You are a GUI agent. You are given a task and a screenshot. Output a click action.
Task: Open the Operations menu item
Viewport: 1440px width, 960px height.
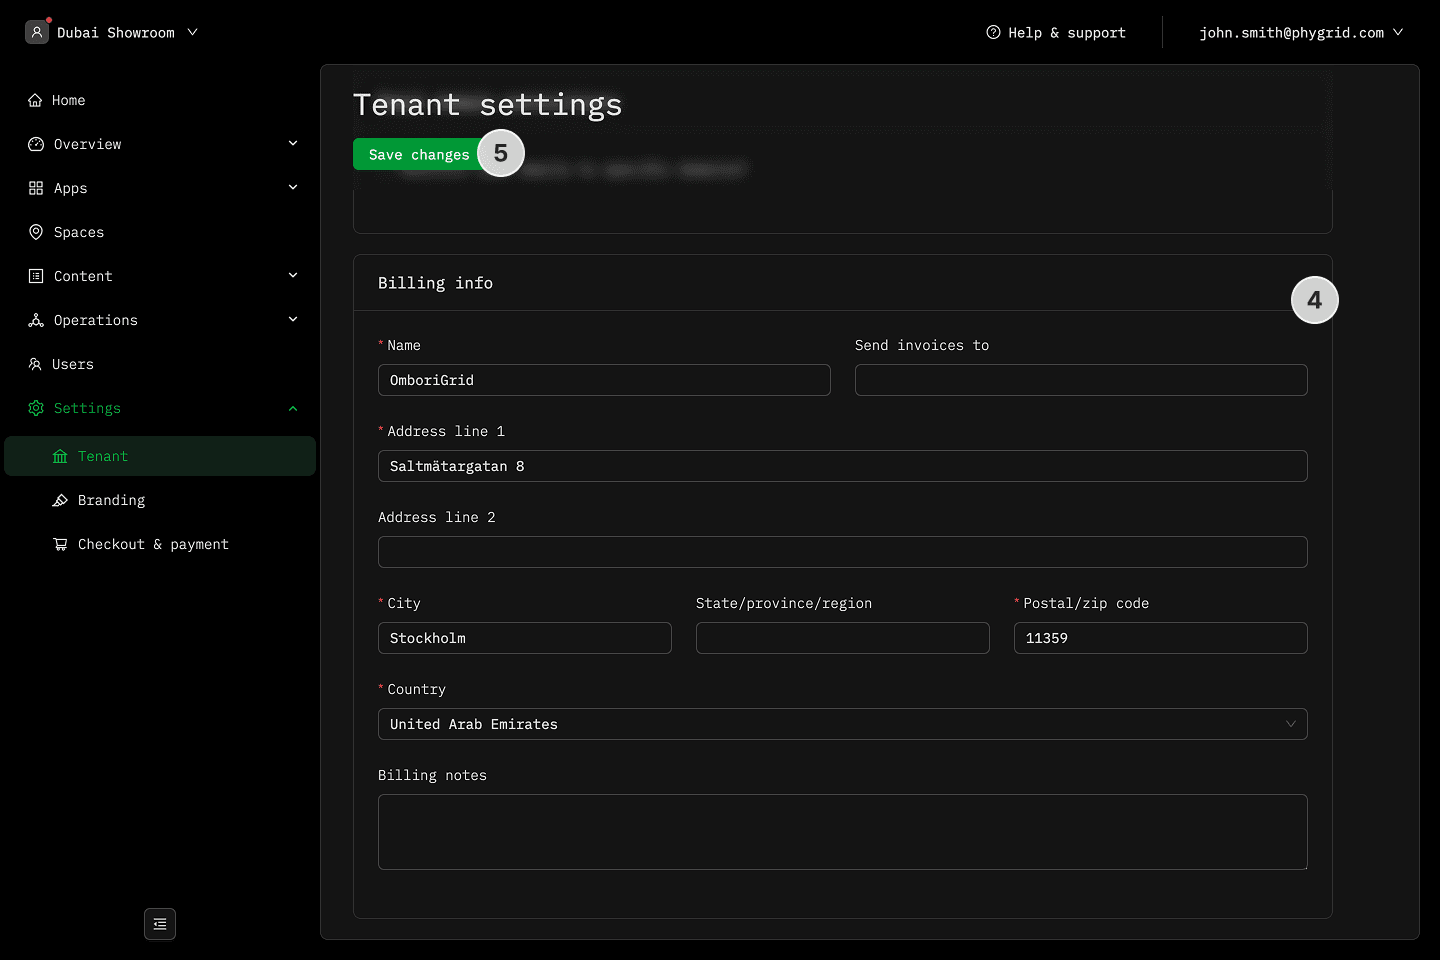coord(96,320)
